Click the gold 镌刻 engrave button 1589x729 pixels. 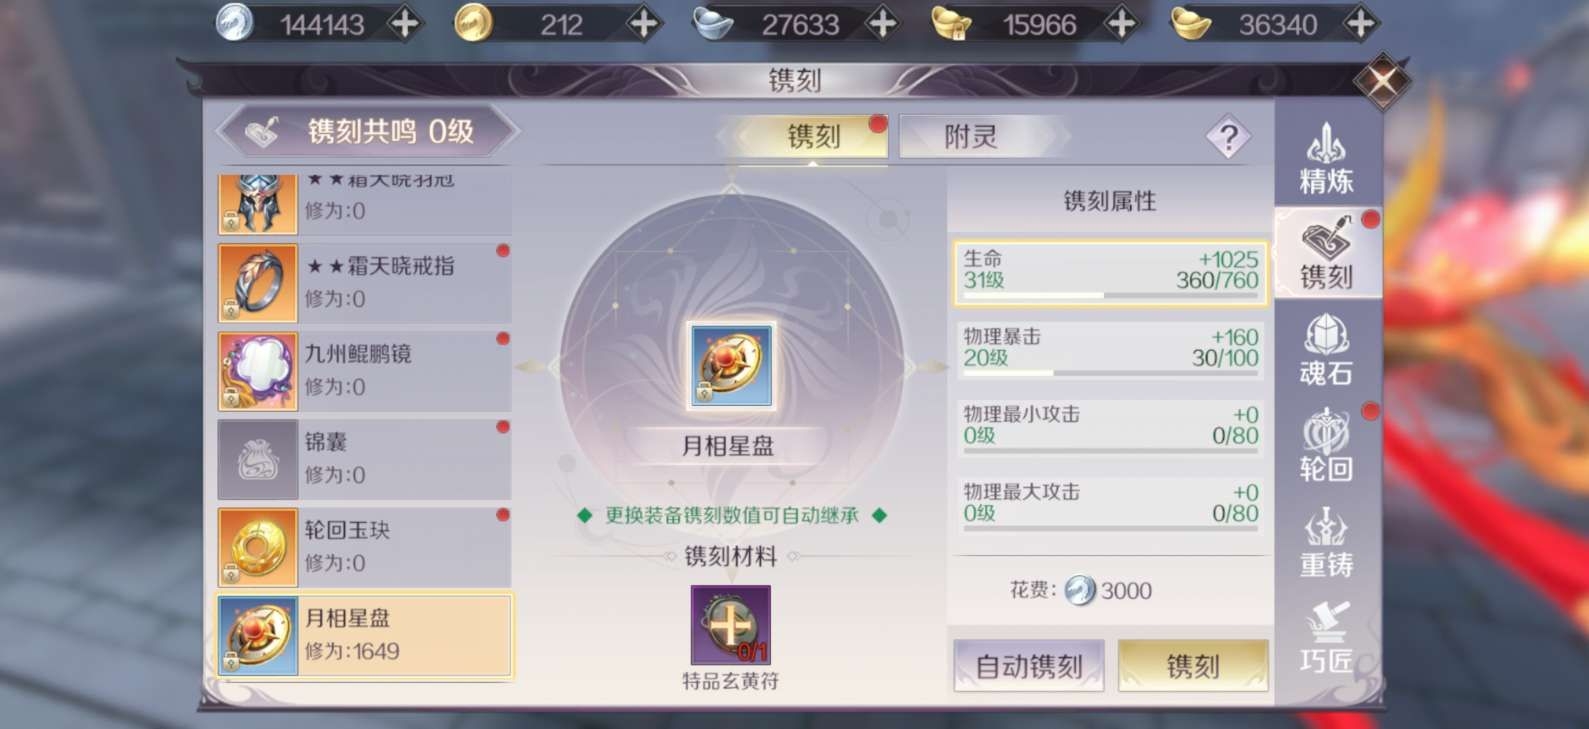pyautogui.click(x=1193, y=666)
